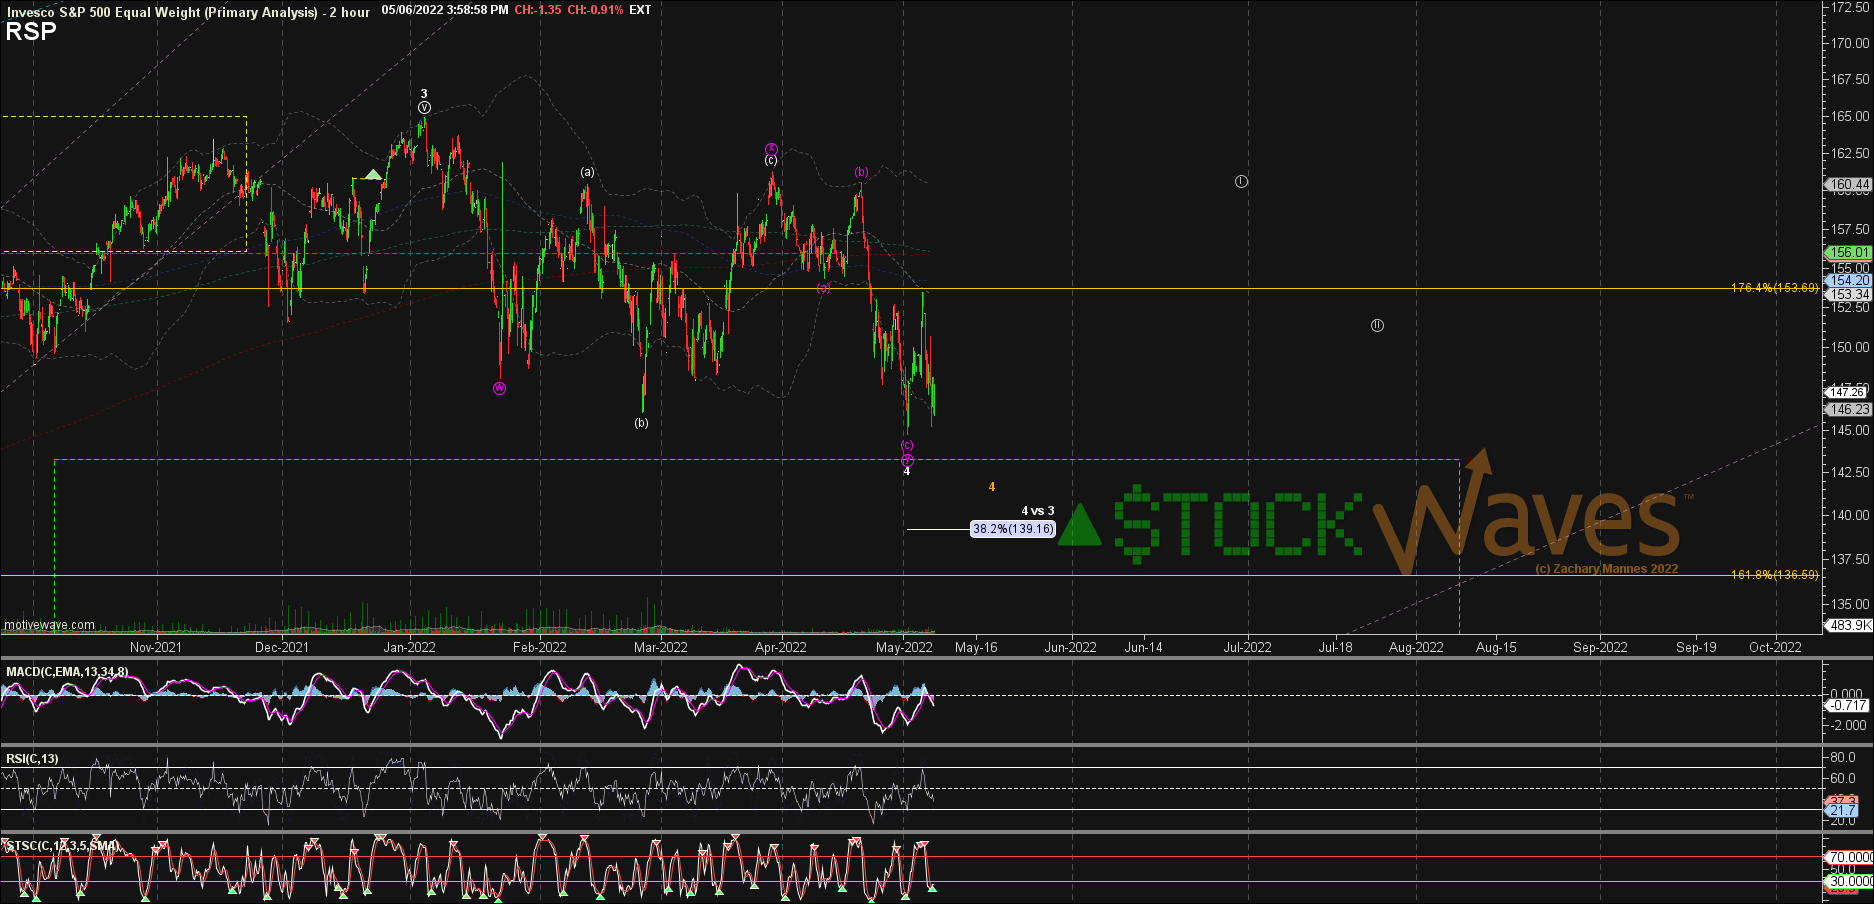Image resolution: width=1874 pixels, height=904 pixels.
Task: Click the magenta (c) label at May low
Action: (x=907, y=445)
